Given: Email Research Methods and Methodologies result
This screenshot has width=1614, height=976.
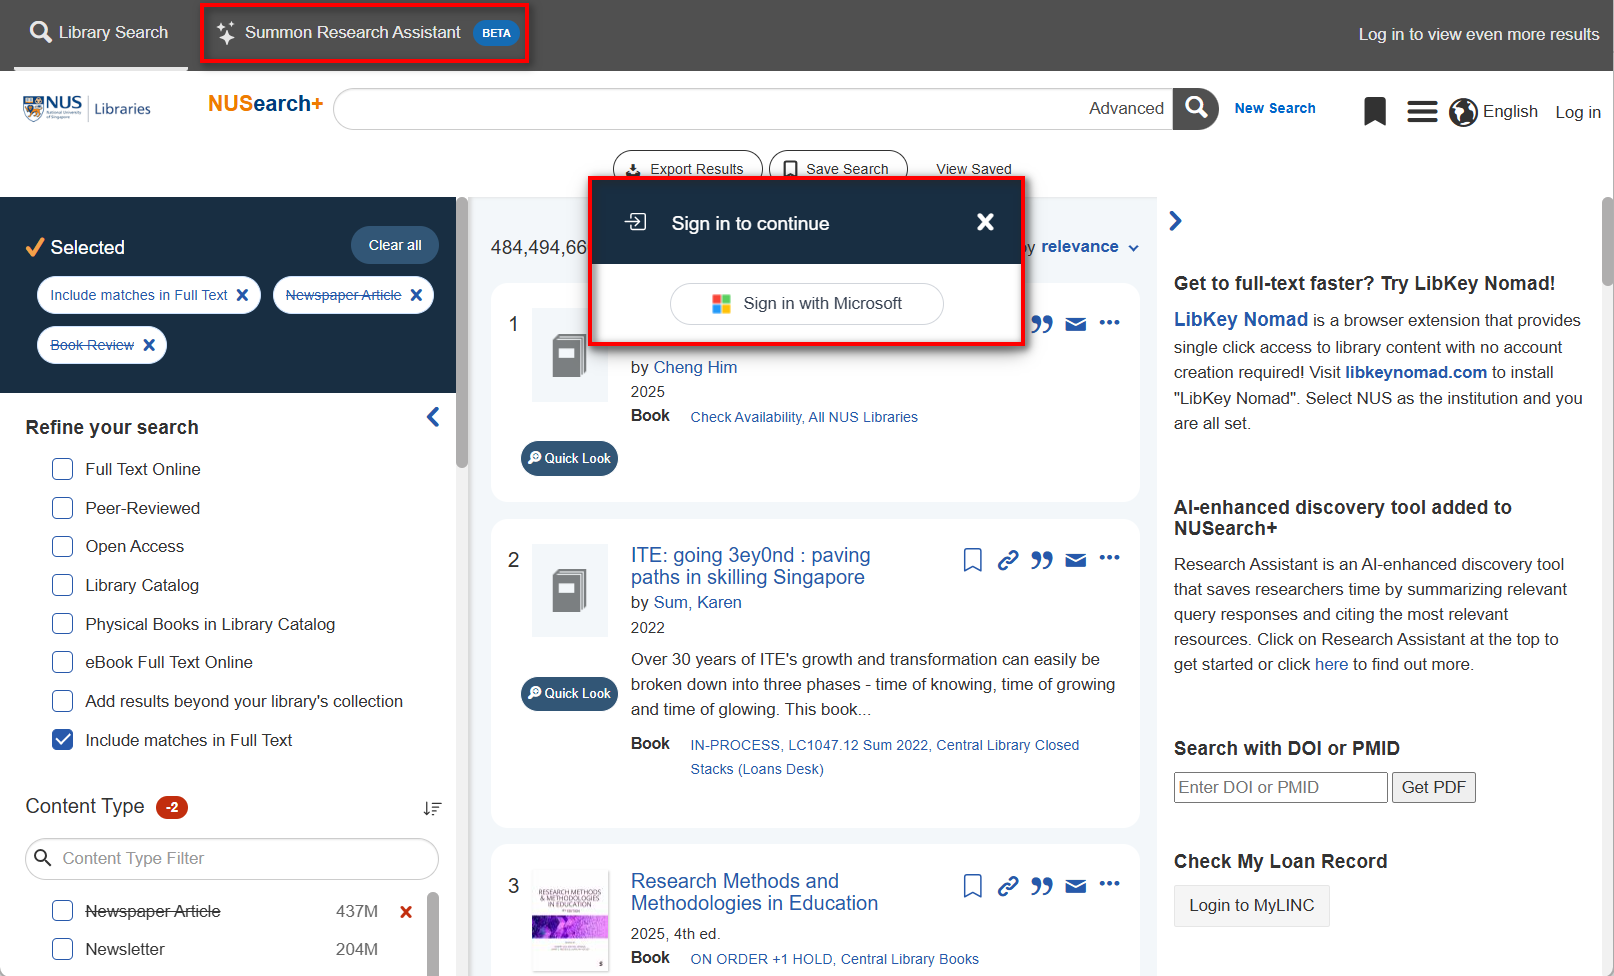Looking at the screenshot, I should point(1076,886).
